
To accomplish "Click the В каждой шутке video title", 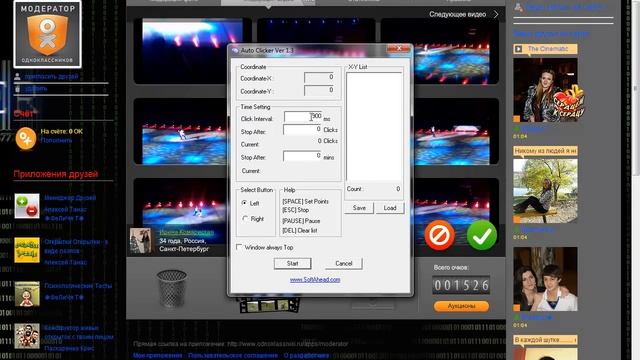I will click(x=545, y=340).
